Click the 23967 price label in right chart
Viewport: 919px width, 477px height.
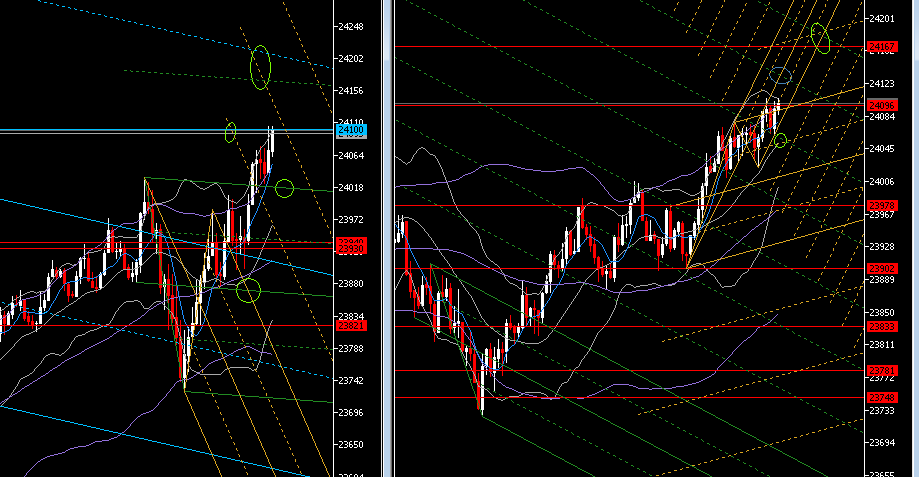pyautogui.click(x=882, y=215)
